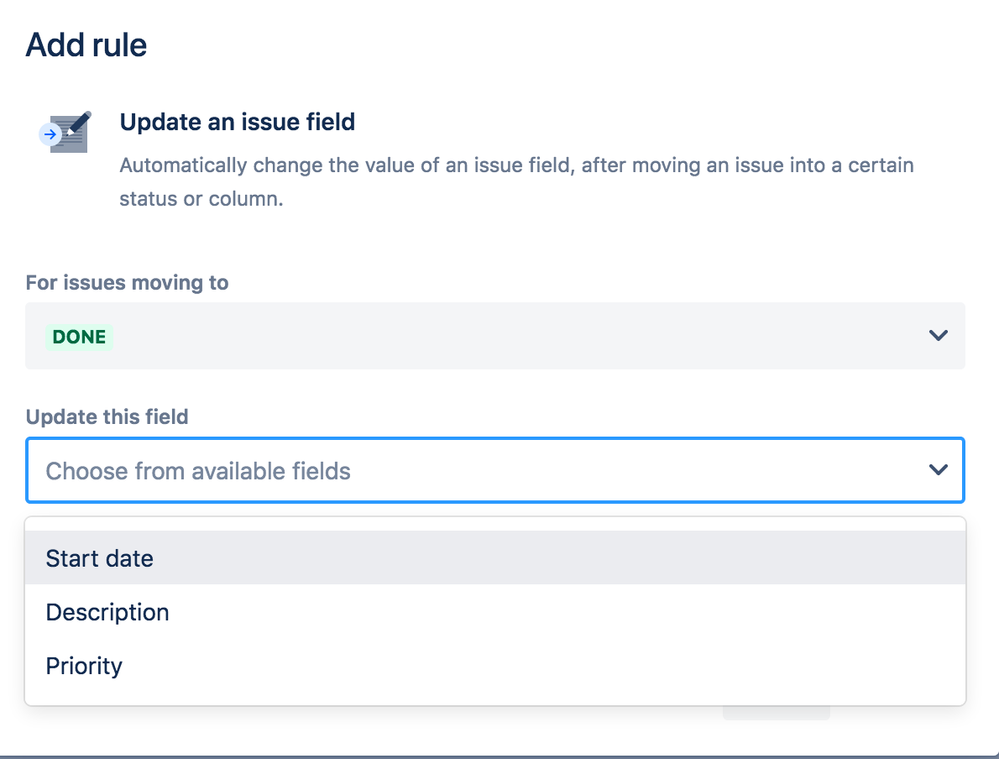
Task: Click the chevron in Choose from available fields
Action: 937,470
